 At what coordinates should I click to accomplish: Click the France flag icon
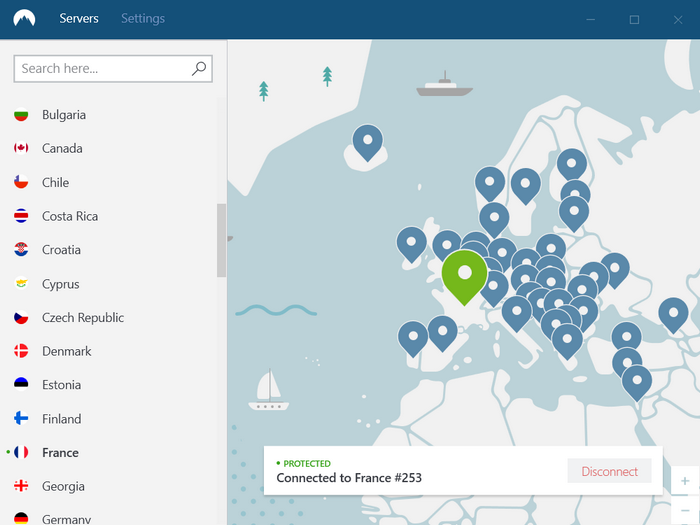tap(21, 453)
